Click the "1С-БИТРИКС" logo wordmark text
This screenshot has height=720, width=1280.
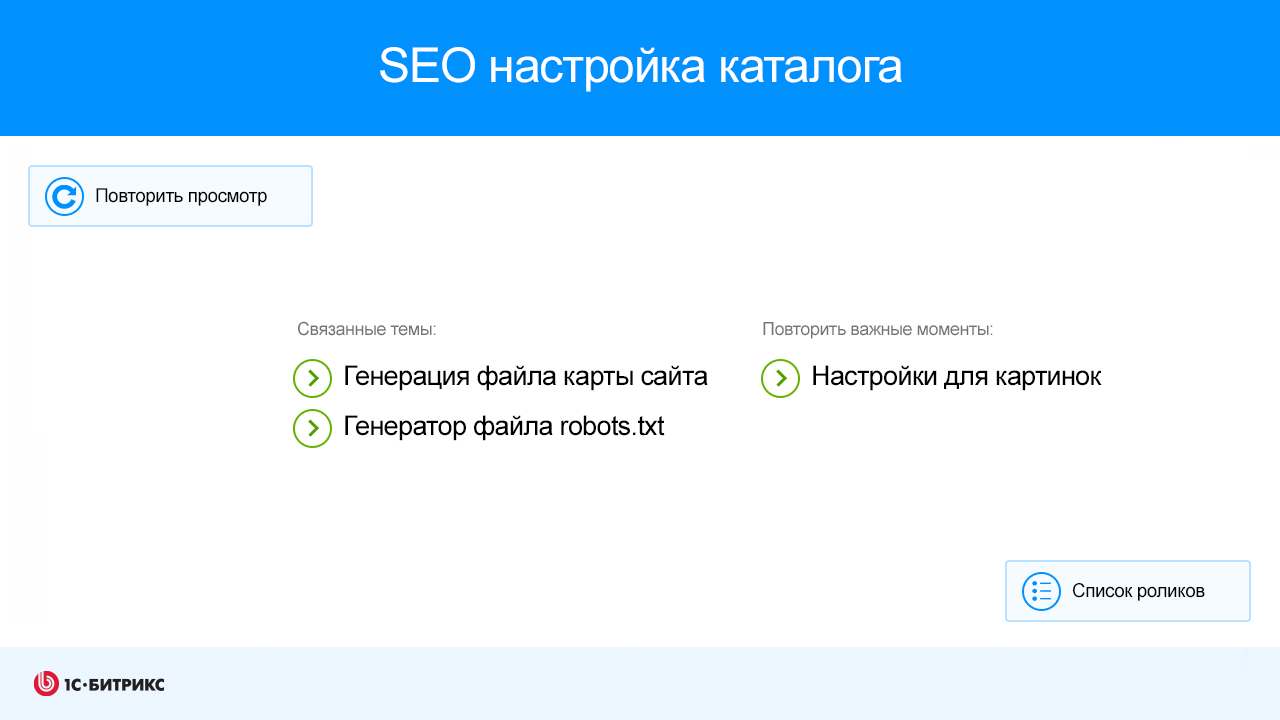point(114,684)
